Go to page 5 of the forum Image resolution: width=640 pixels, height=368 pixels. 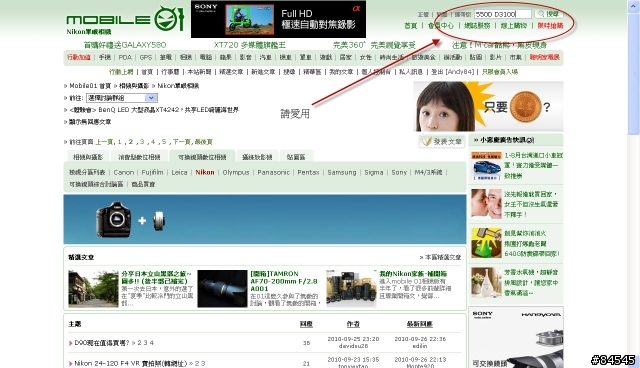pos(164,142)
